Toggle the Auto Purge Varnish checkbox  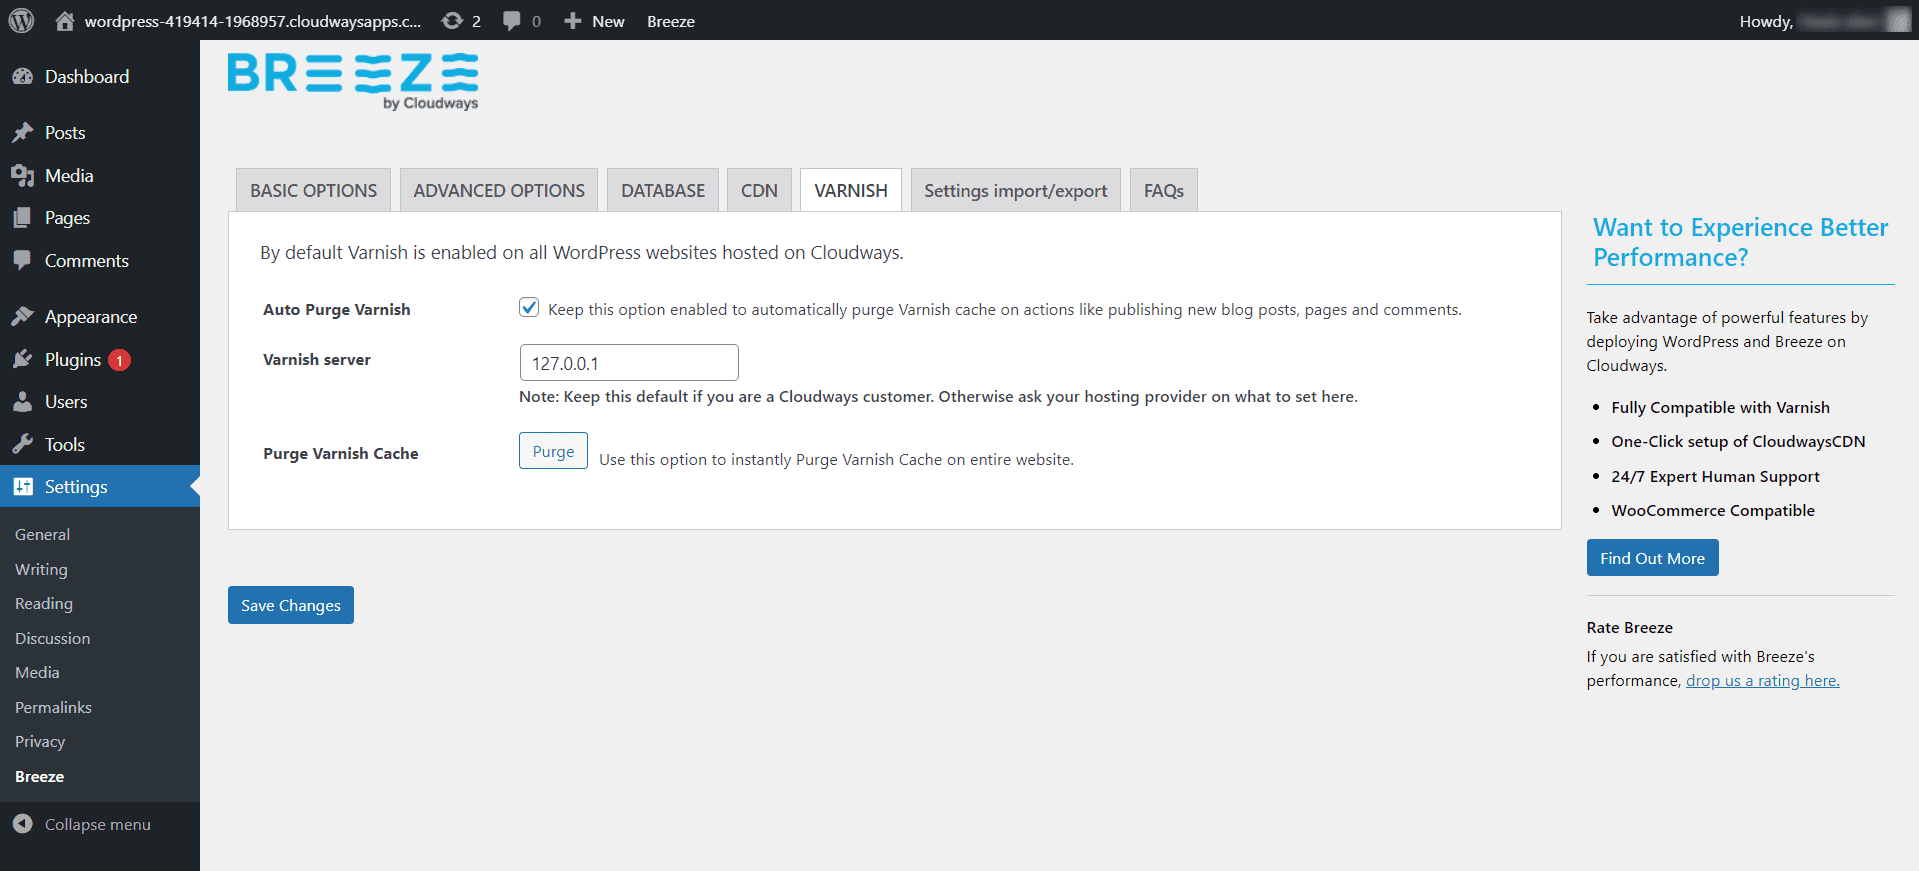point(529,308)
